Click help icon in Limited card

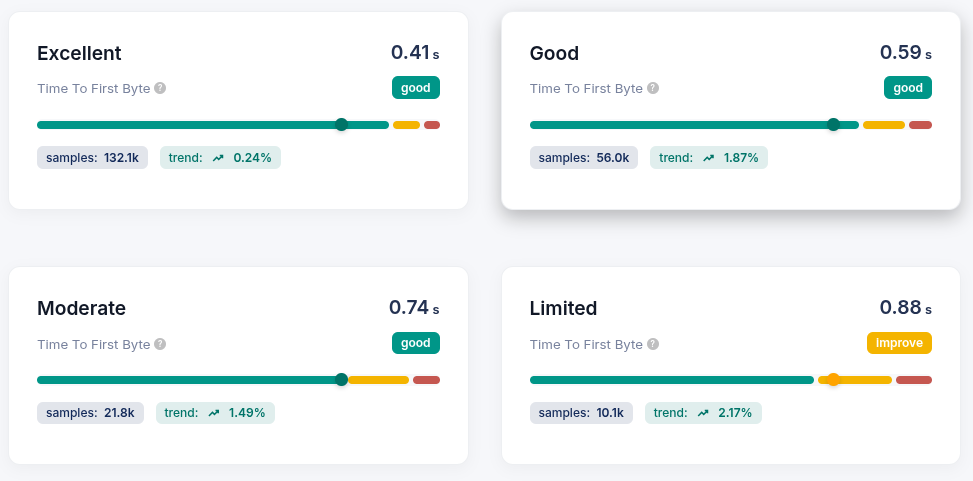coord(653,344)
